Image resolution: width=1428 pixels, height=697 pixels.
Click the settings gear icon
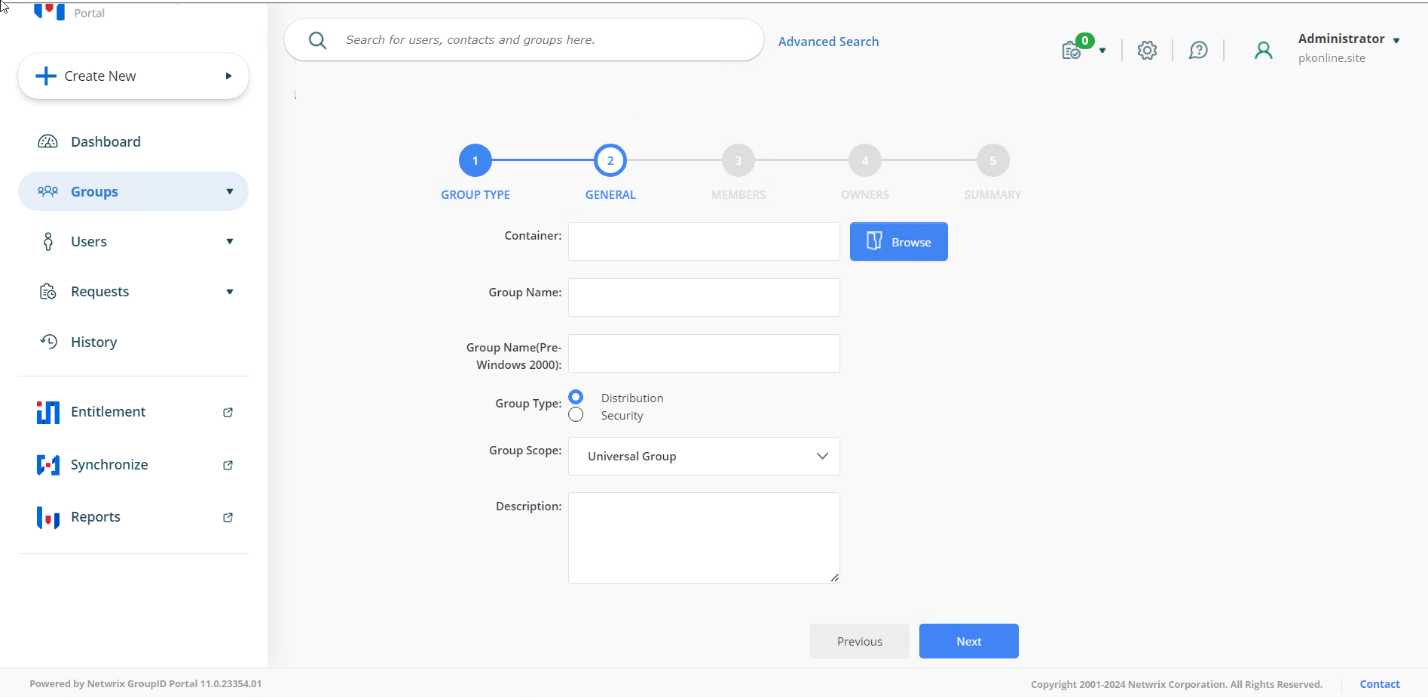1147,50
